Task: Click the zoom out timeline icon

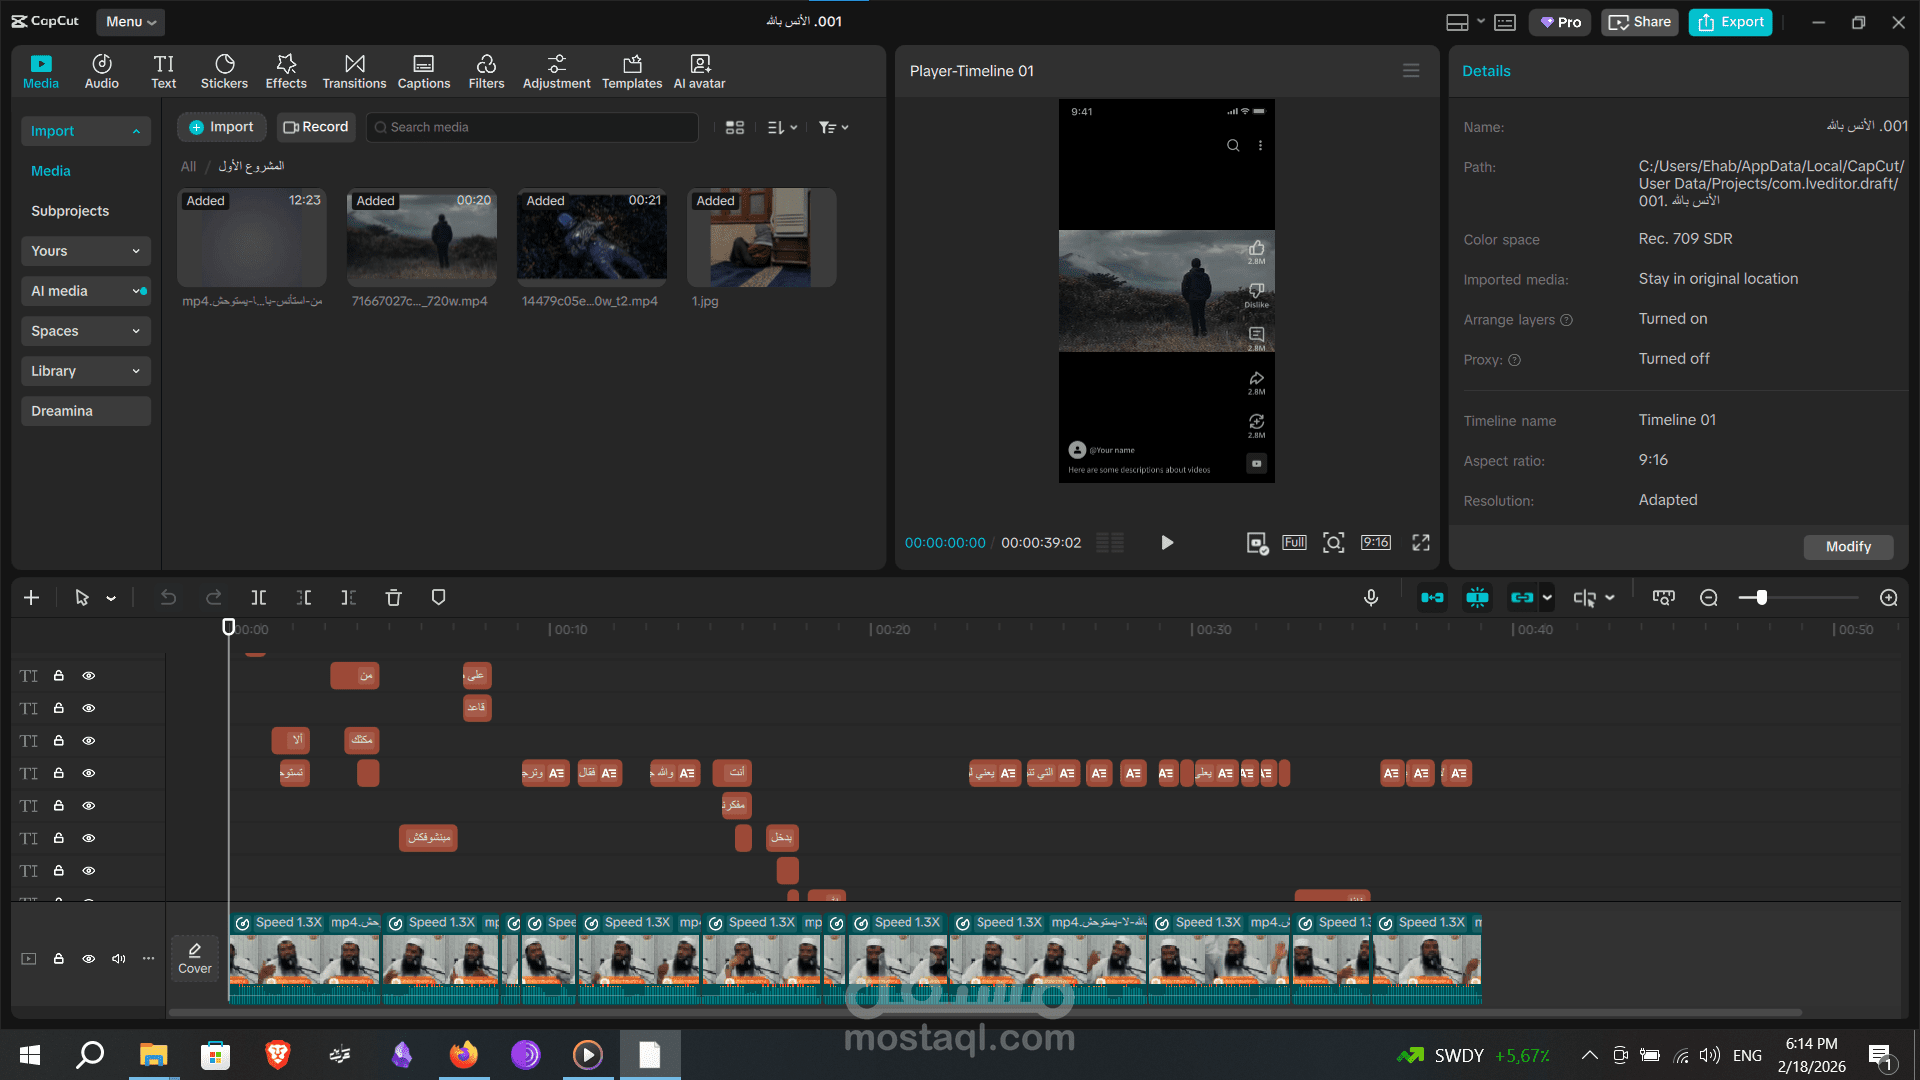Action: coord(1708,597)
